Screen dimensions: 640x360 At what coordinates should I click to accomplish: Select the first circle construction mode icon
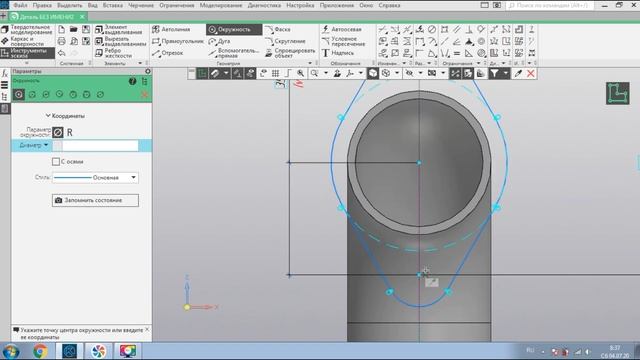(19, 94)
